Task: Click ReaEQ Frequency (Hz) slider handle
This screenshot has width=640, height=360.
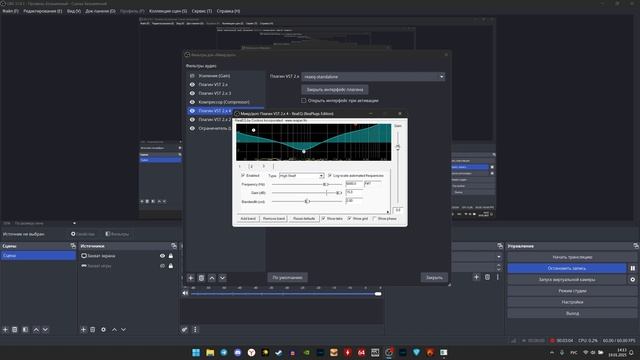Action: coord(326,184)
